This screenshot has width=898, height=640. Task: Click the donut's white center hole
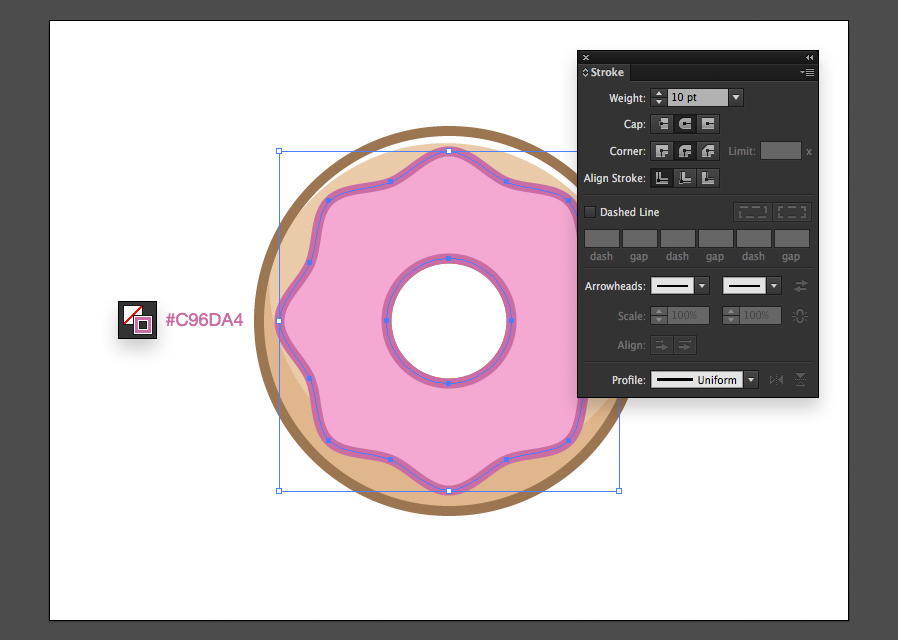pos(449,321)
